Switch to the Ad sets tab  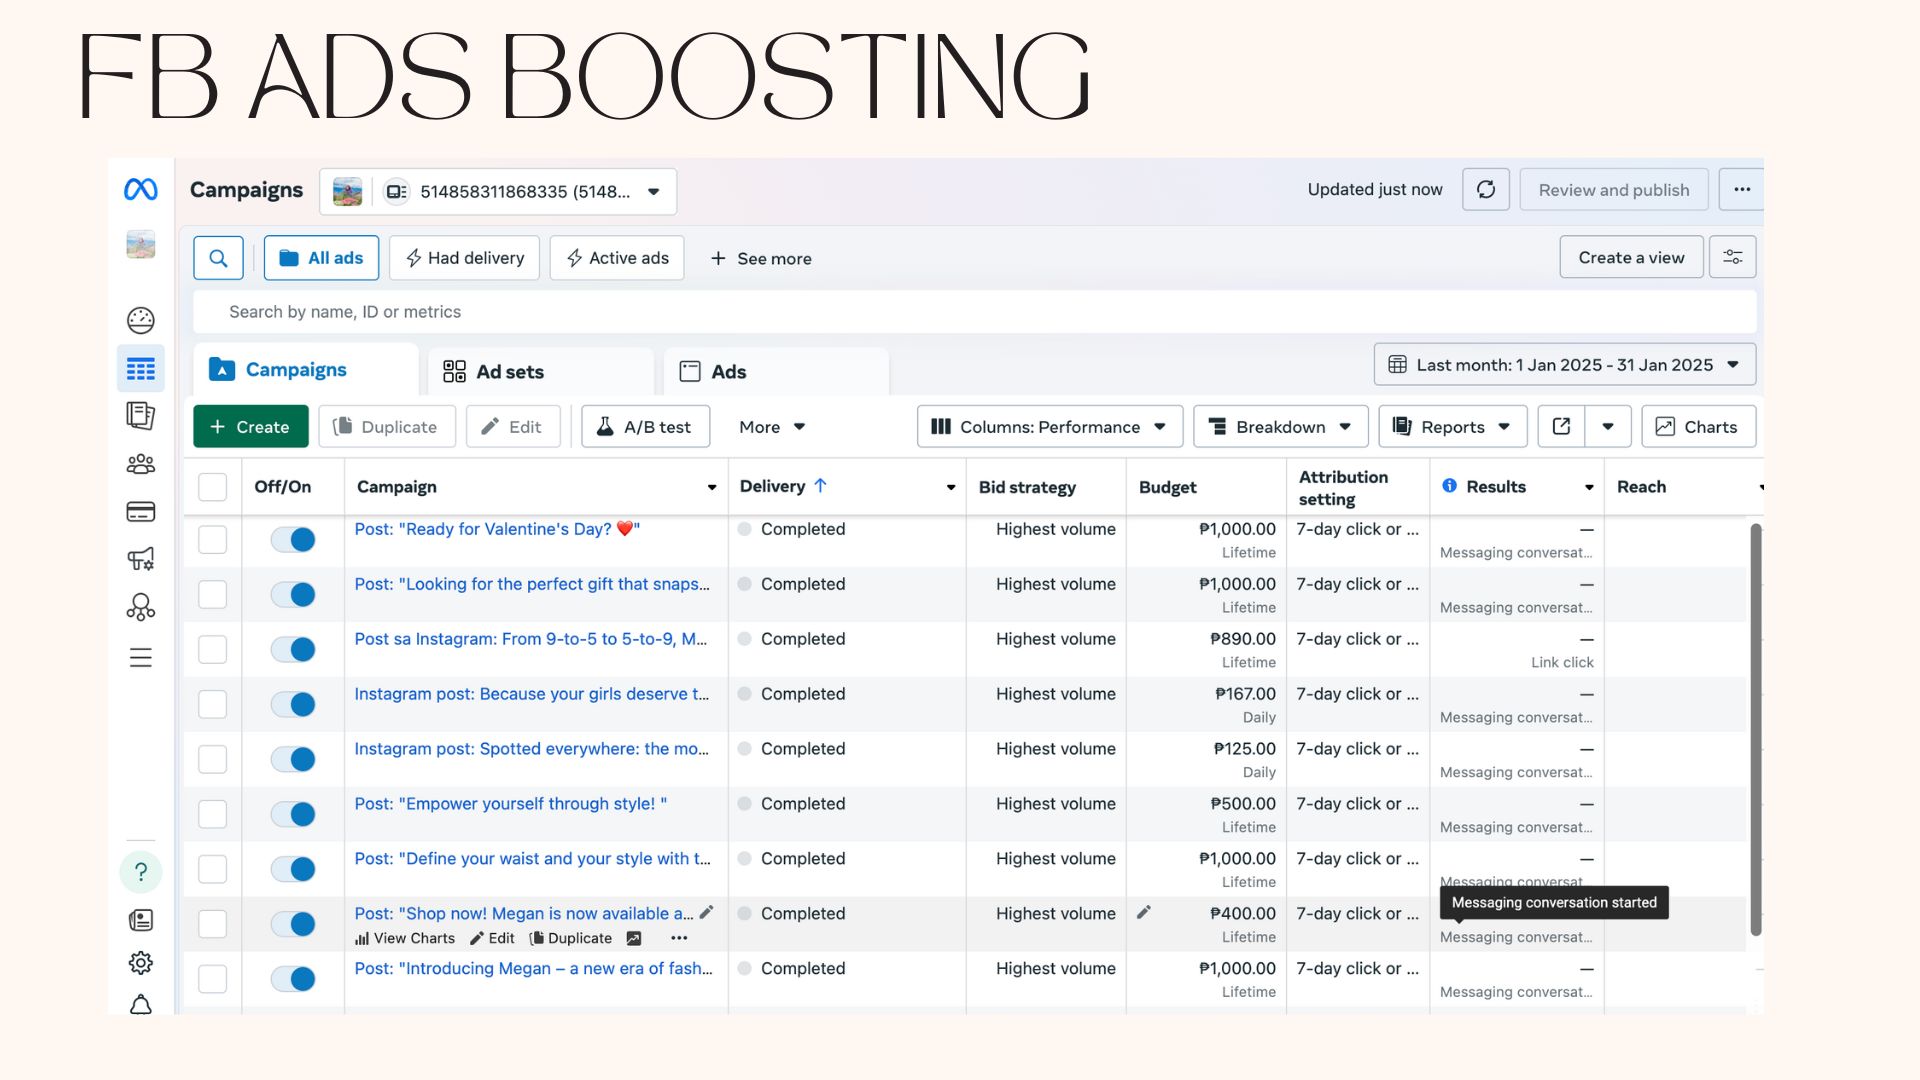[510, 372]
